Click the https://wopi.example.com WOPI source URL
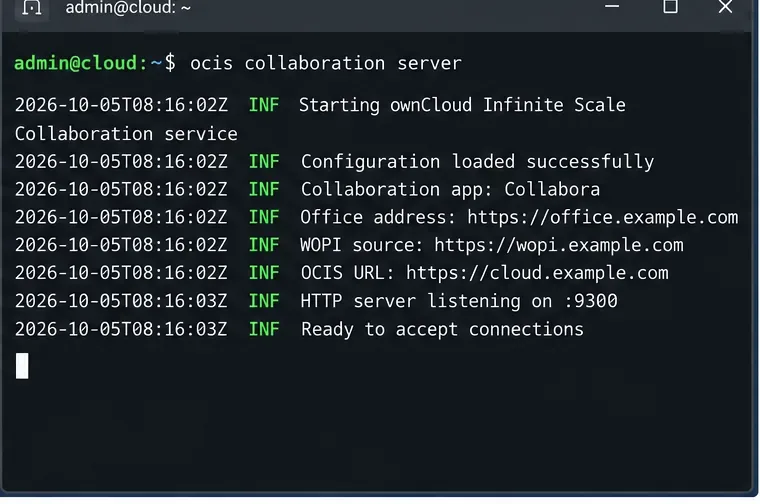 coord(559,245)
